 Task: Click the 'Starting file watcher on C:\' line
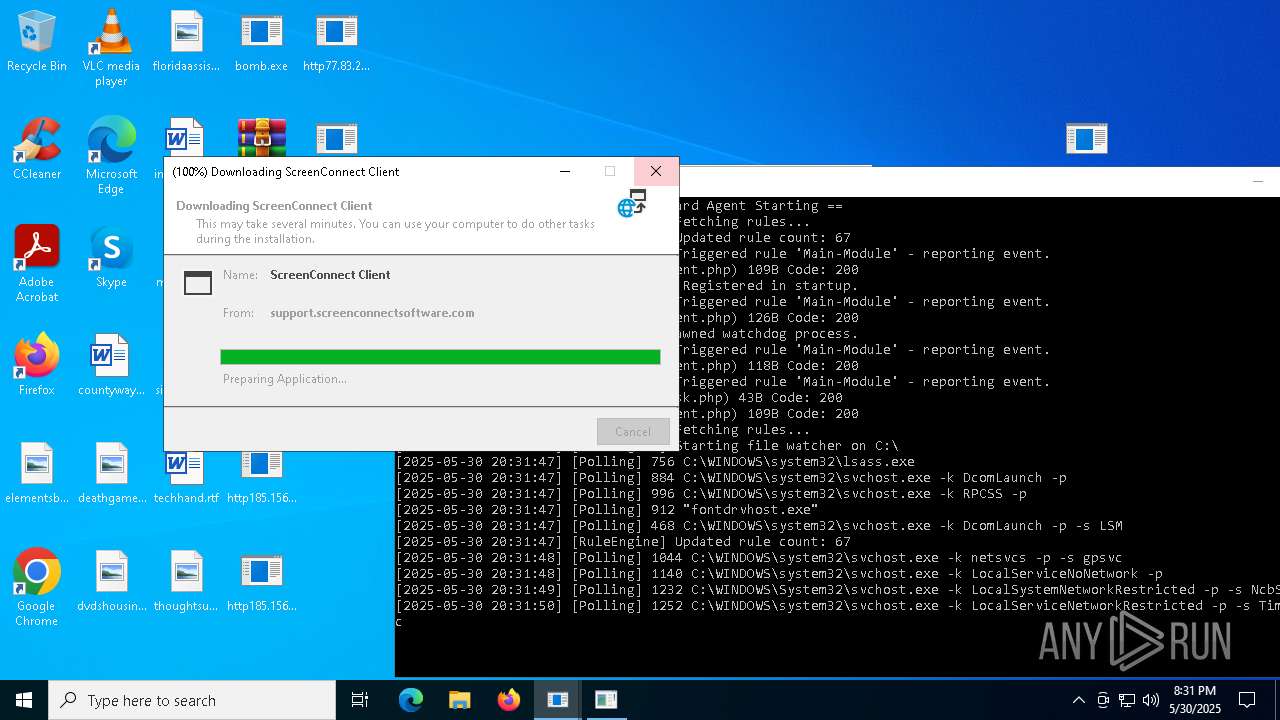[x=788, y=446]
